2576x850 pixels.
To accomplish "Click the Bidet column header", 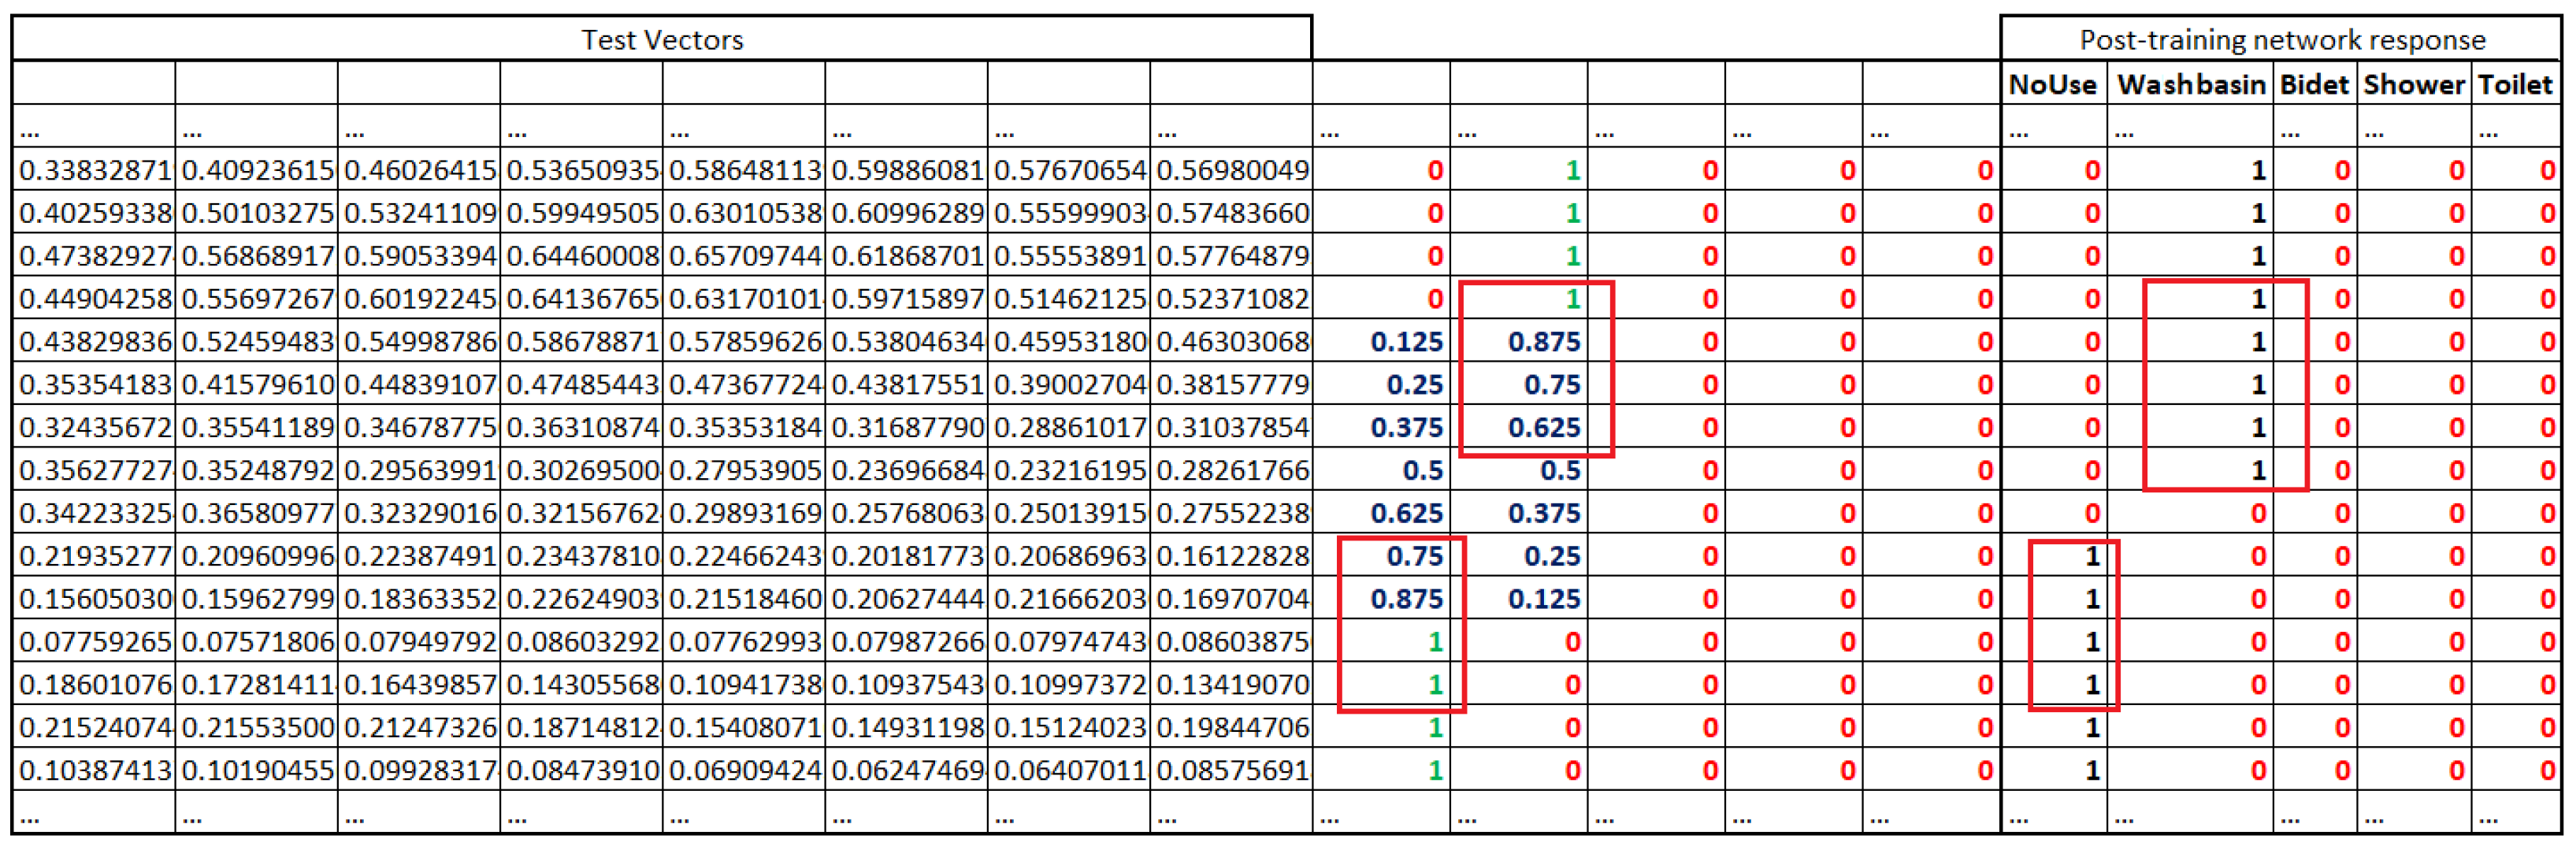I will (x=2313, y=84).
